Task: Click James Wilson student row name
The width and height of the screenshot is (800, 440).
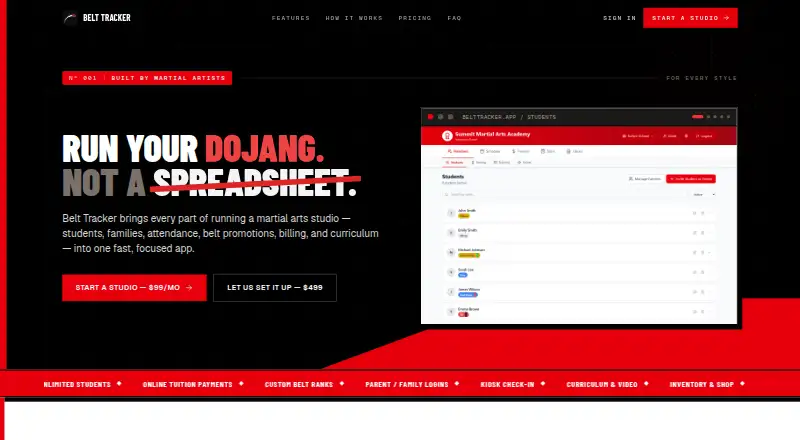Action: point(469,289)
